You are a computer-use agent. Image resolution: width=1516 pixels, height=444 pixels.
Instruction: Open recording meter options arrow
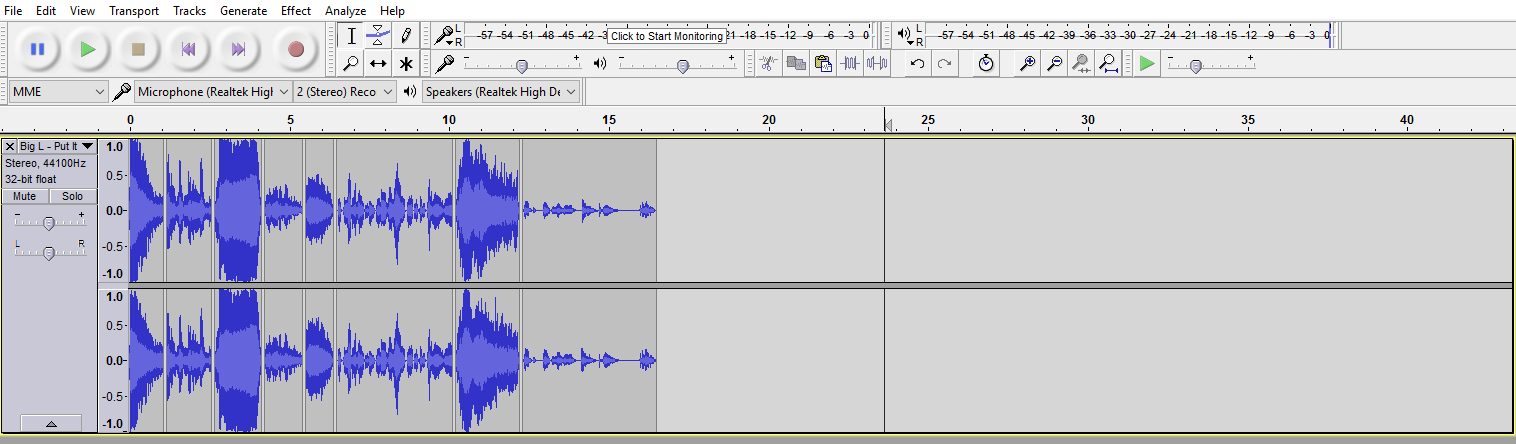tap(449, 41)
